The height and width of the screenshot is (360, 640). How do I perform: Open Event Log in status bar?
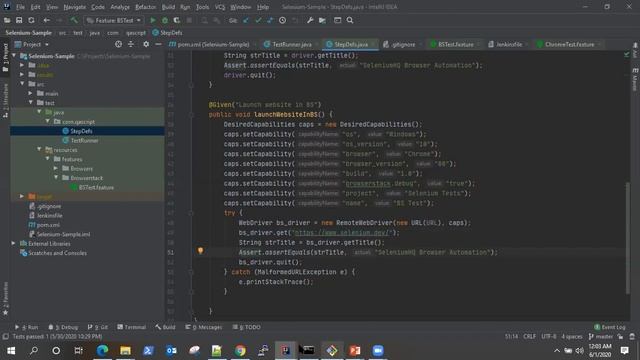[x=610, y=327]
